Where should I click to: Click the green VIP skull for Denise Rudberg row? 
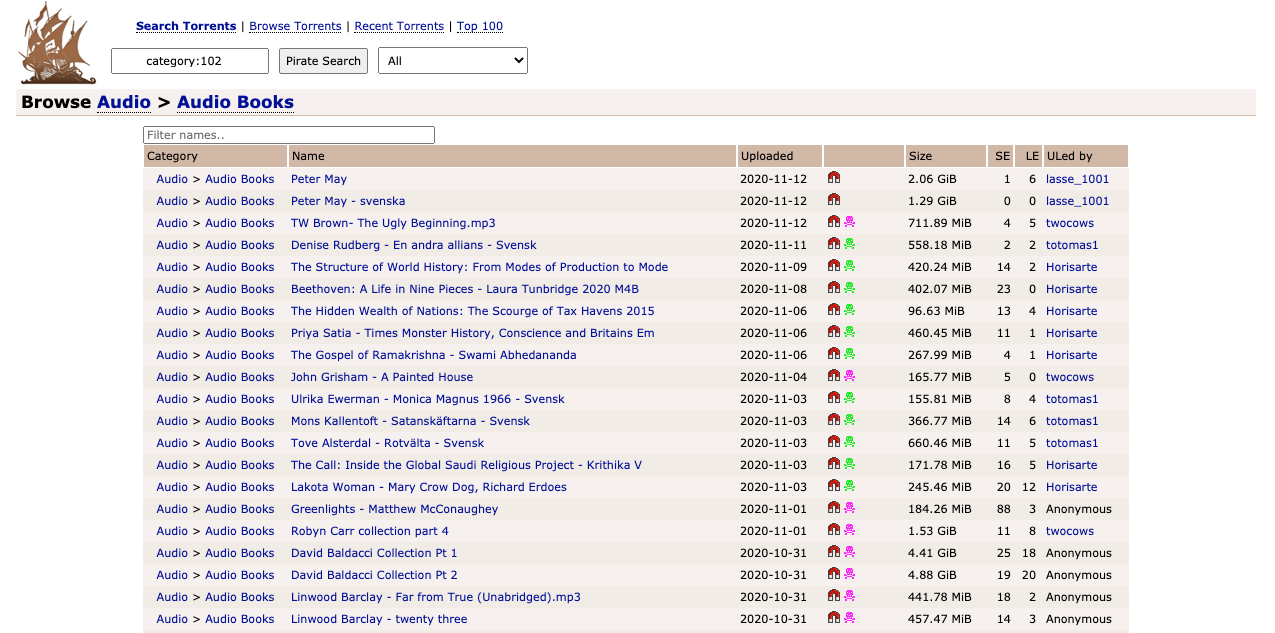click(x=849, y=244)
